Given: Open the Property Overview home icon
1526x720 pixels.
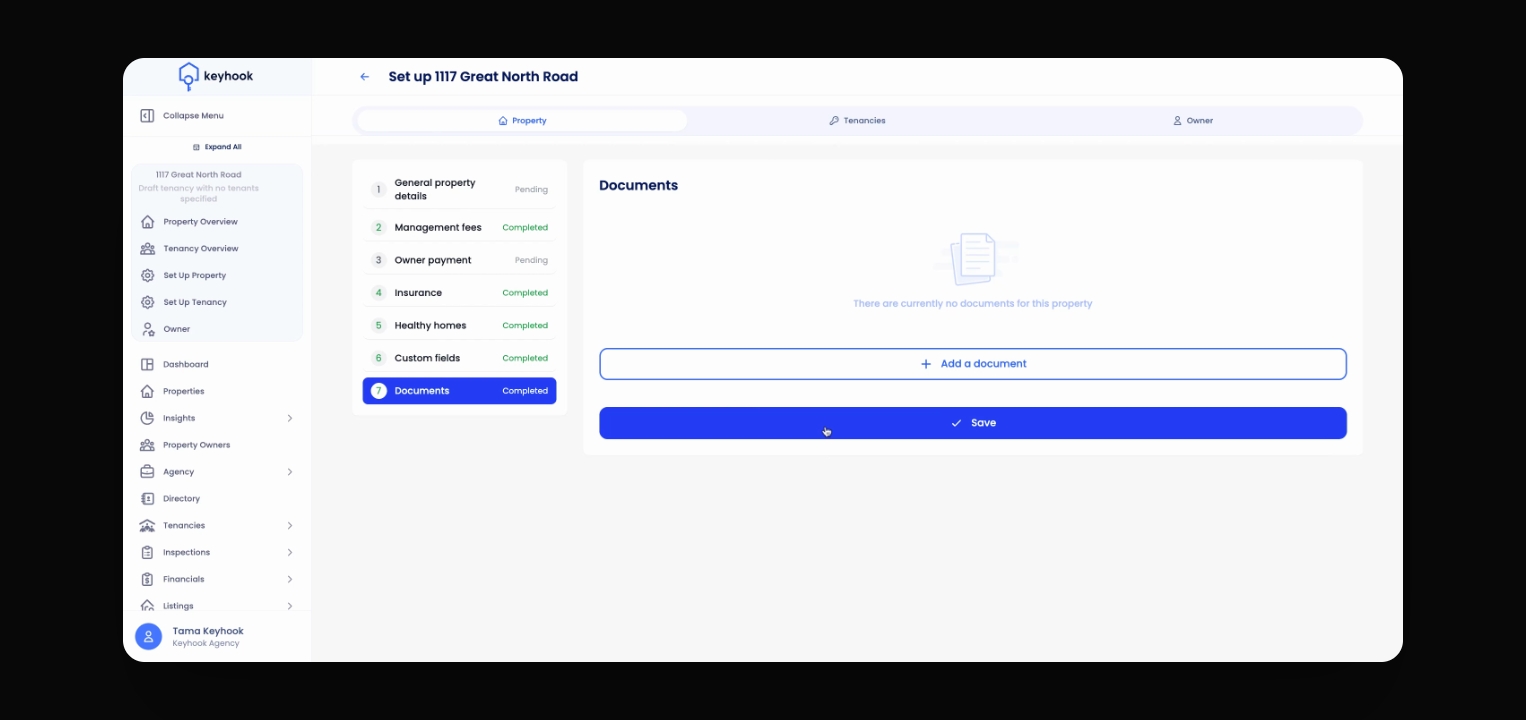Looking at the screenshot, I should (x=147, y=222).
